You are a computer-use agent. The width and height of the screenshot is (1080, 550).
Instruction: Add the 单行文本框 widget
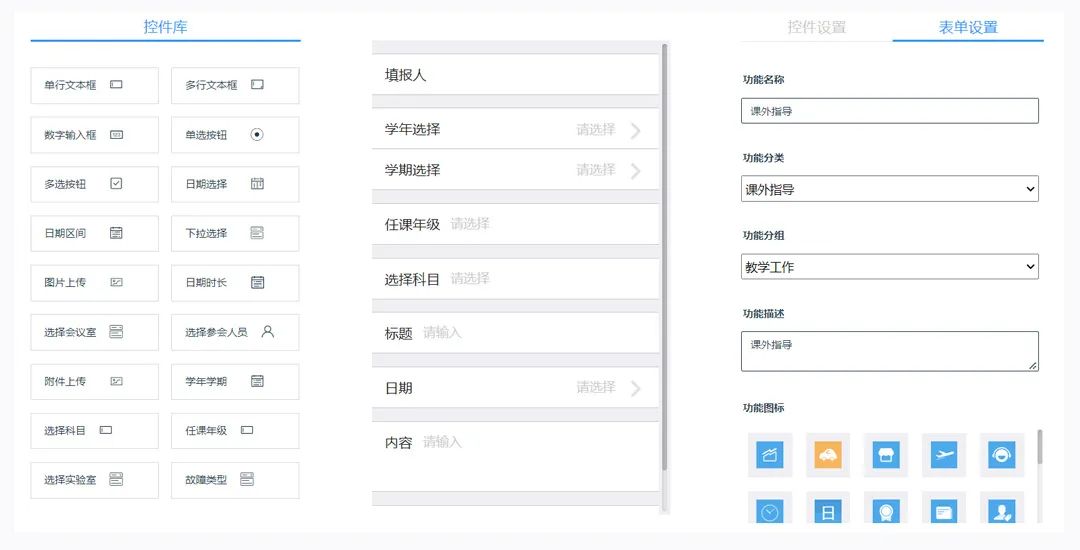click(x=94, y=85)
